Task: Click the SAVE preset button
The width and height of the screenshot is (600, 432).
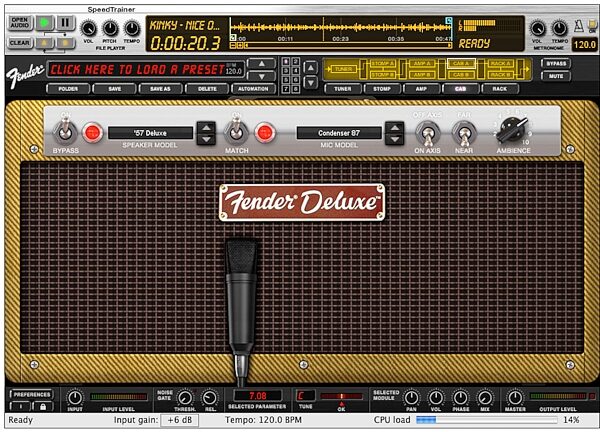Action: [x=114, y=89]
